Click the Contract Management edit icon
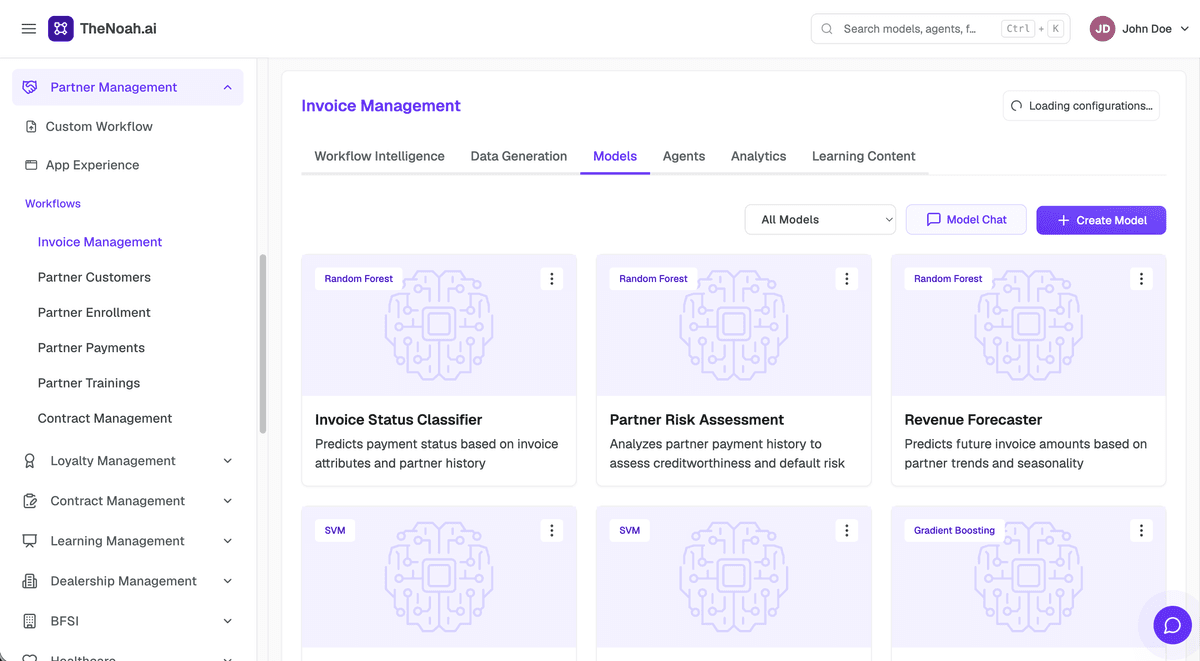The image size is (1200, 661). click(x=30, y=501)
